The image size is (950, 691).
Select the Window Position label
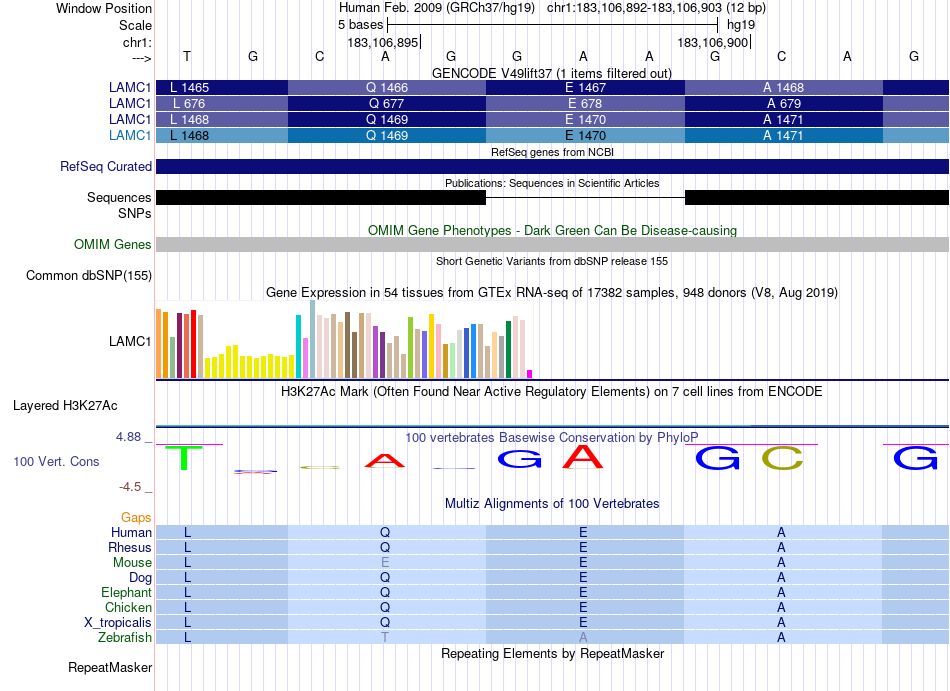pyautogui.click(x=104, y=8)
